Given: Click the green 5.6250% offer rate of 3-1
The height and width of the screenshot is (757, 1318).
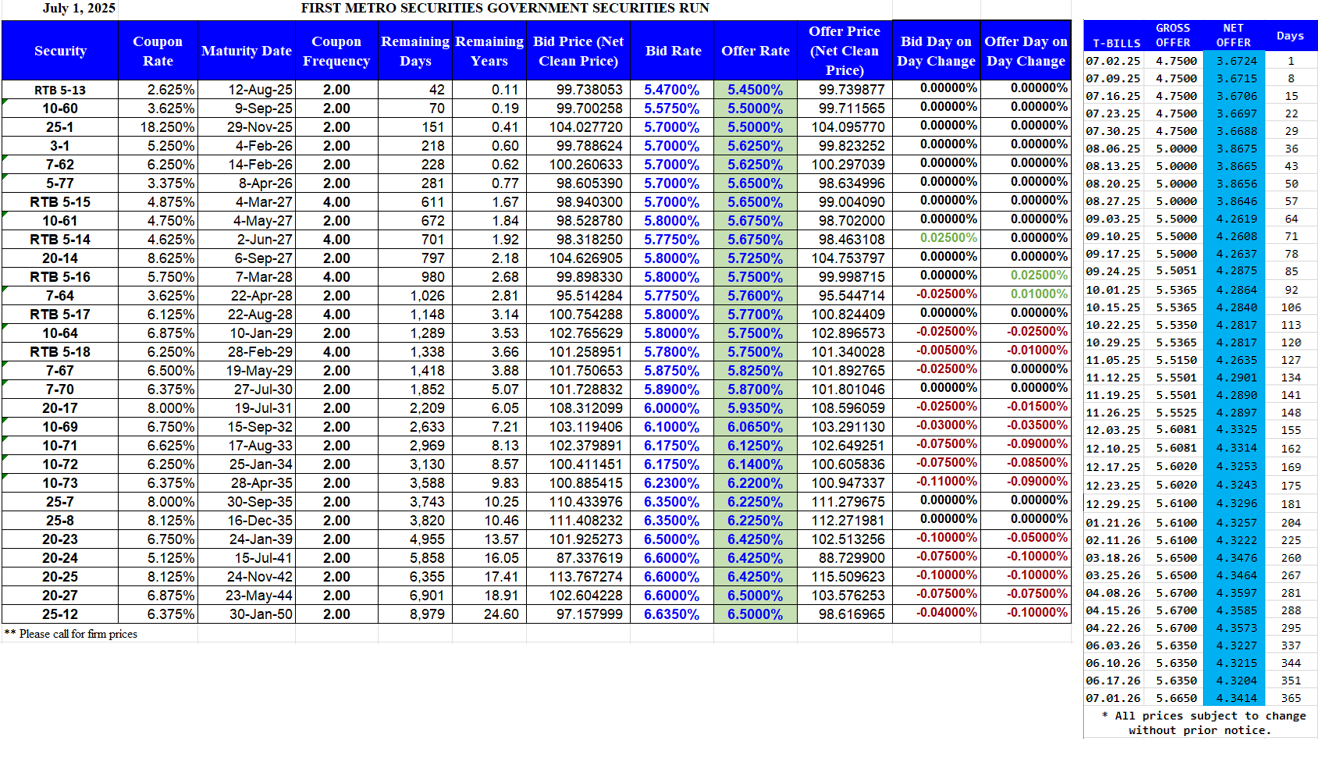Looking at the screenshot, I should pos(755,145).
